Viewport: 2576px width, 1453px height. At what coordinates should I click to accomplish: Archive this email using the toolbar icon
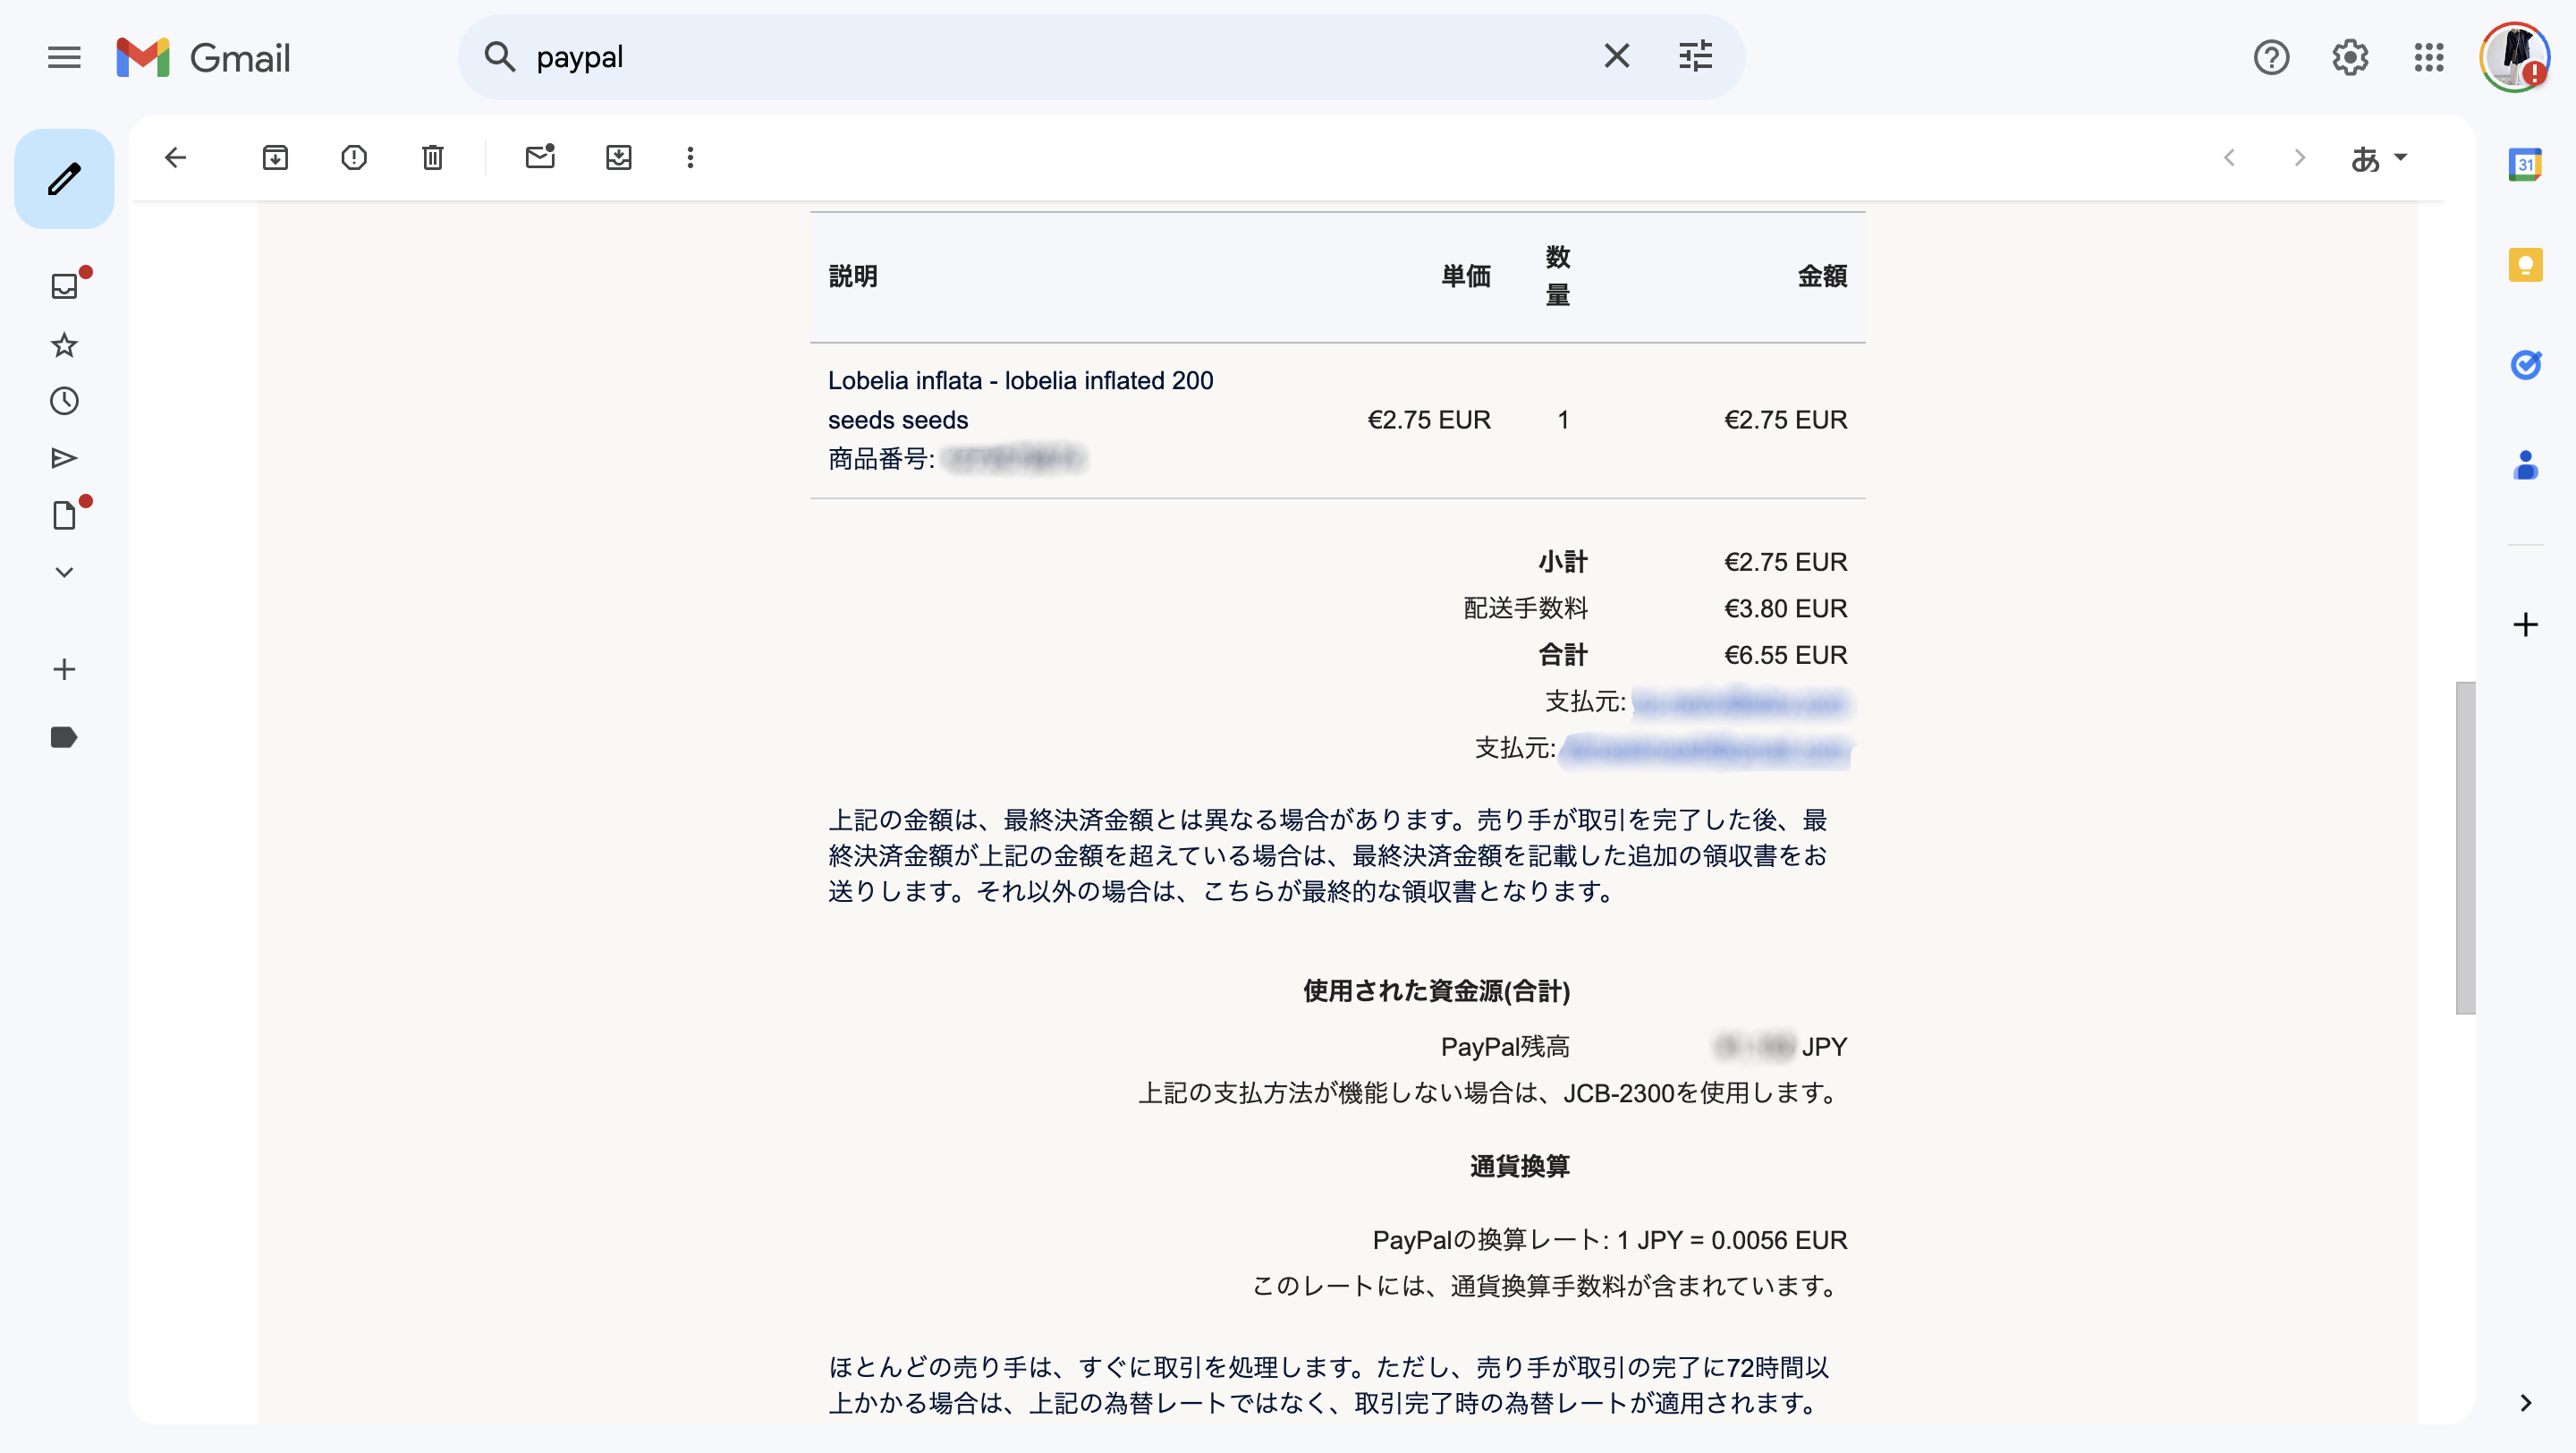coord(275,157)
